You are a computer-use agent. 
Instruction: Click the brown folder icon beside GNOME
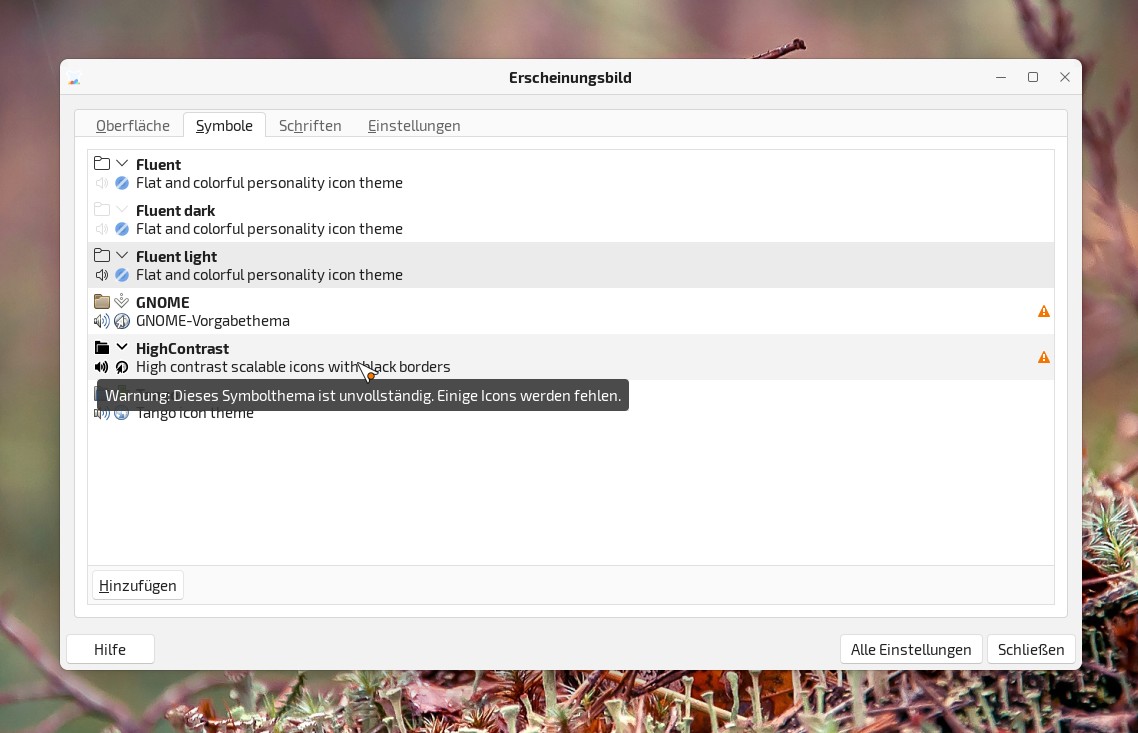click(x=102, y=301)
